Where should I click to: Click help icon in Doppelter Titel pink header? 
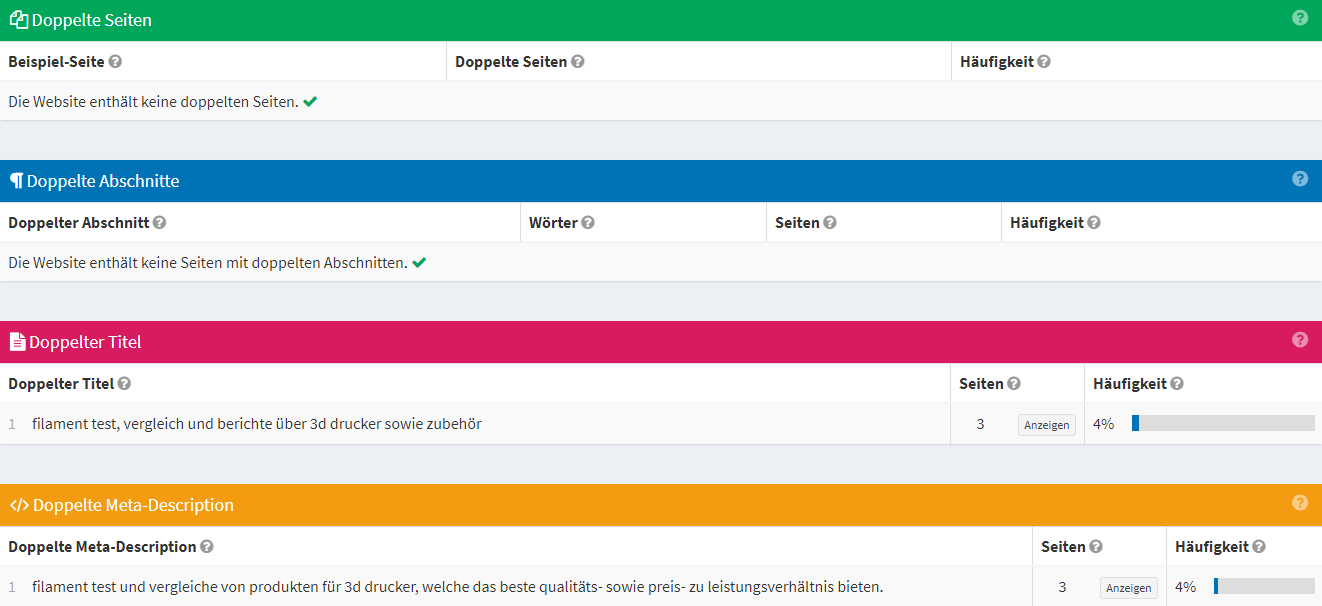click(1299, 340)
